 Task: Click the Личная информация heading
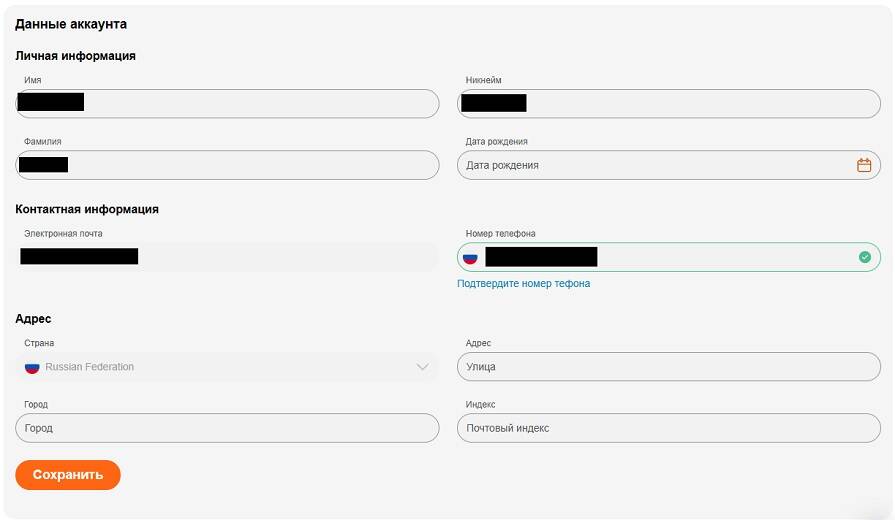[75, 56]
